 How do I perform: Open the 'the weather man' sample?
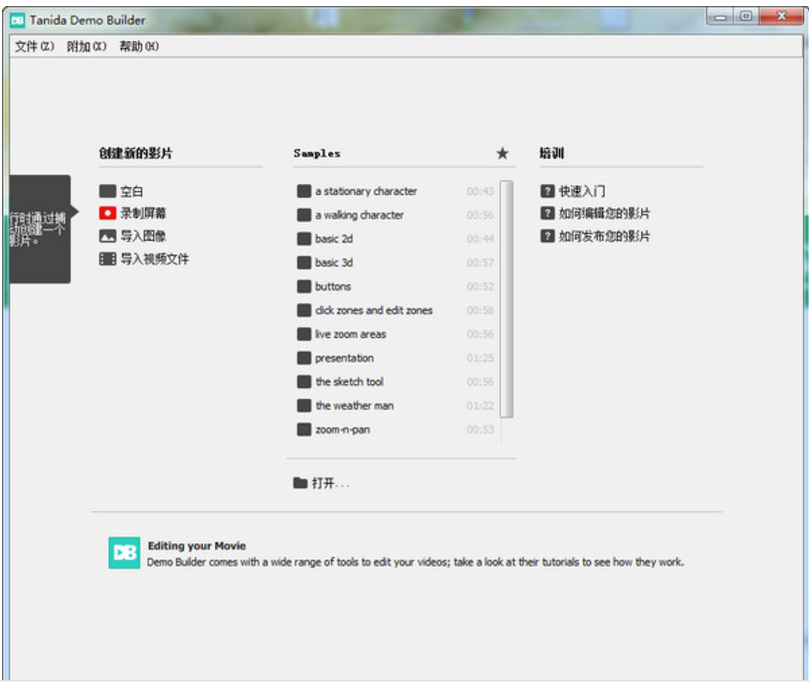(354, 406)
